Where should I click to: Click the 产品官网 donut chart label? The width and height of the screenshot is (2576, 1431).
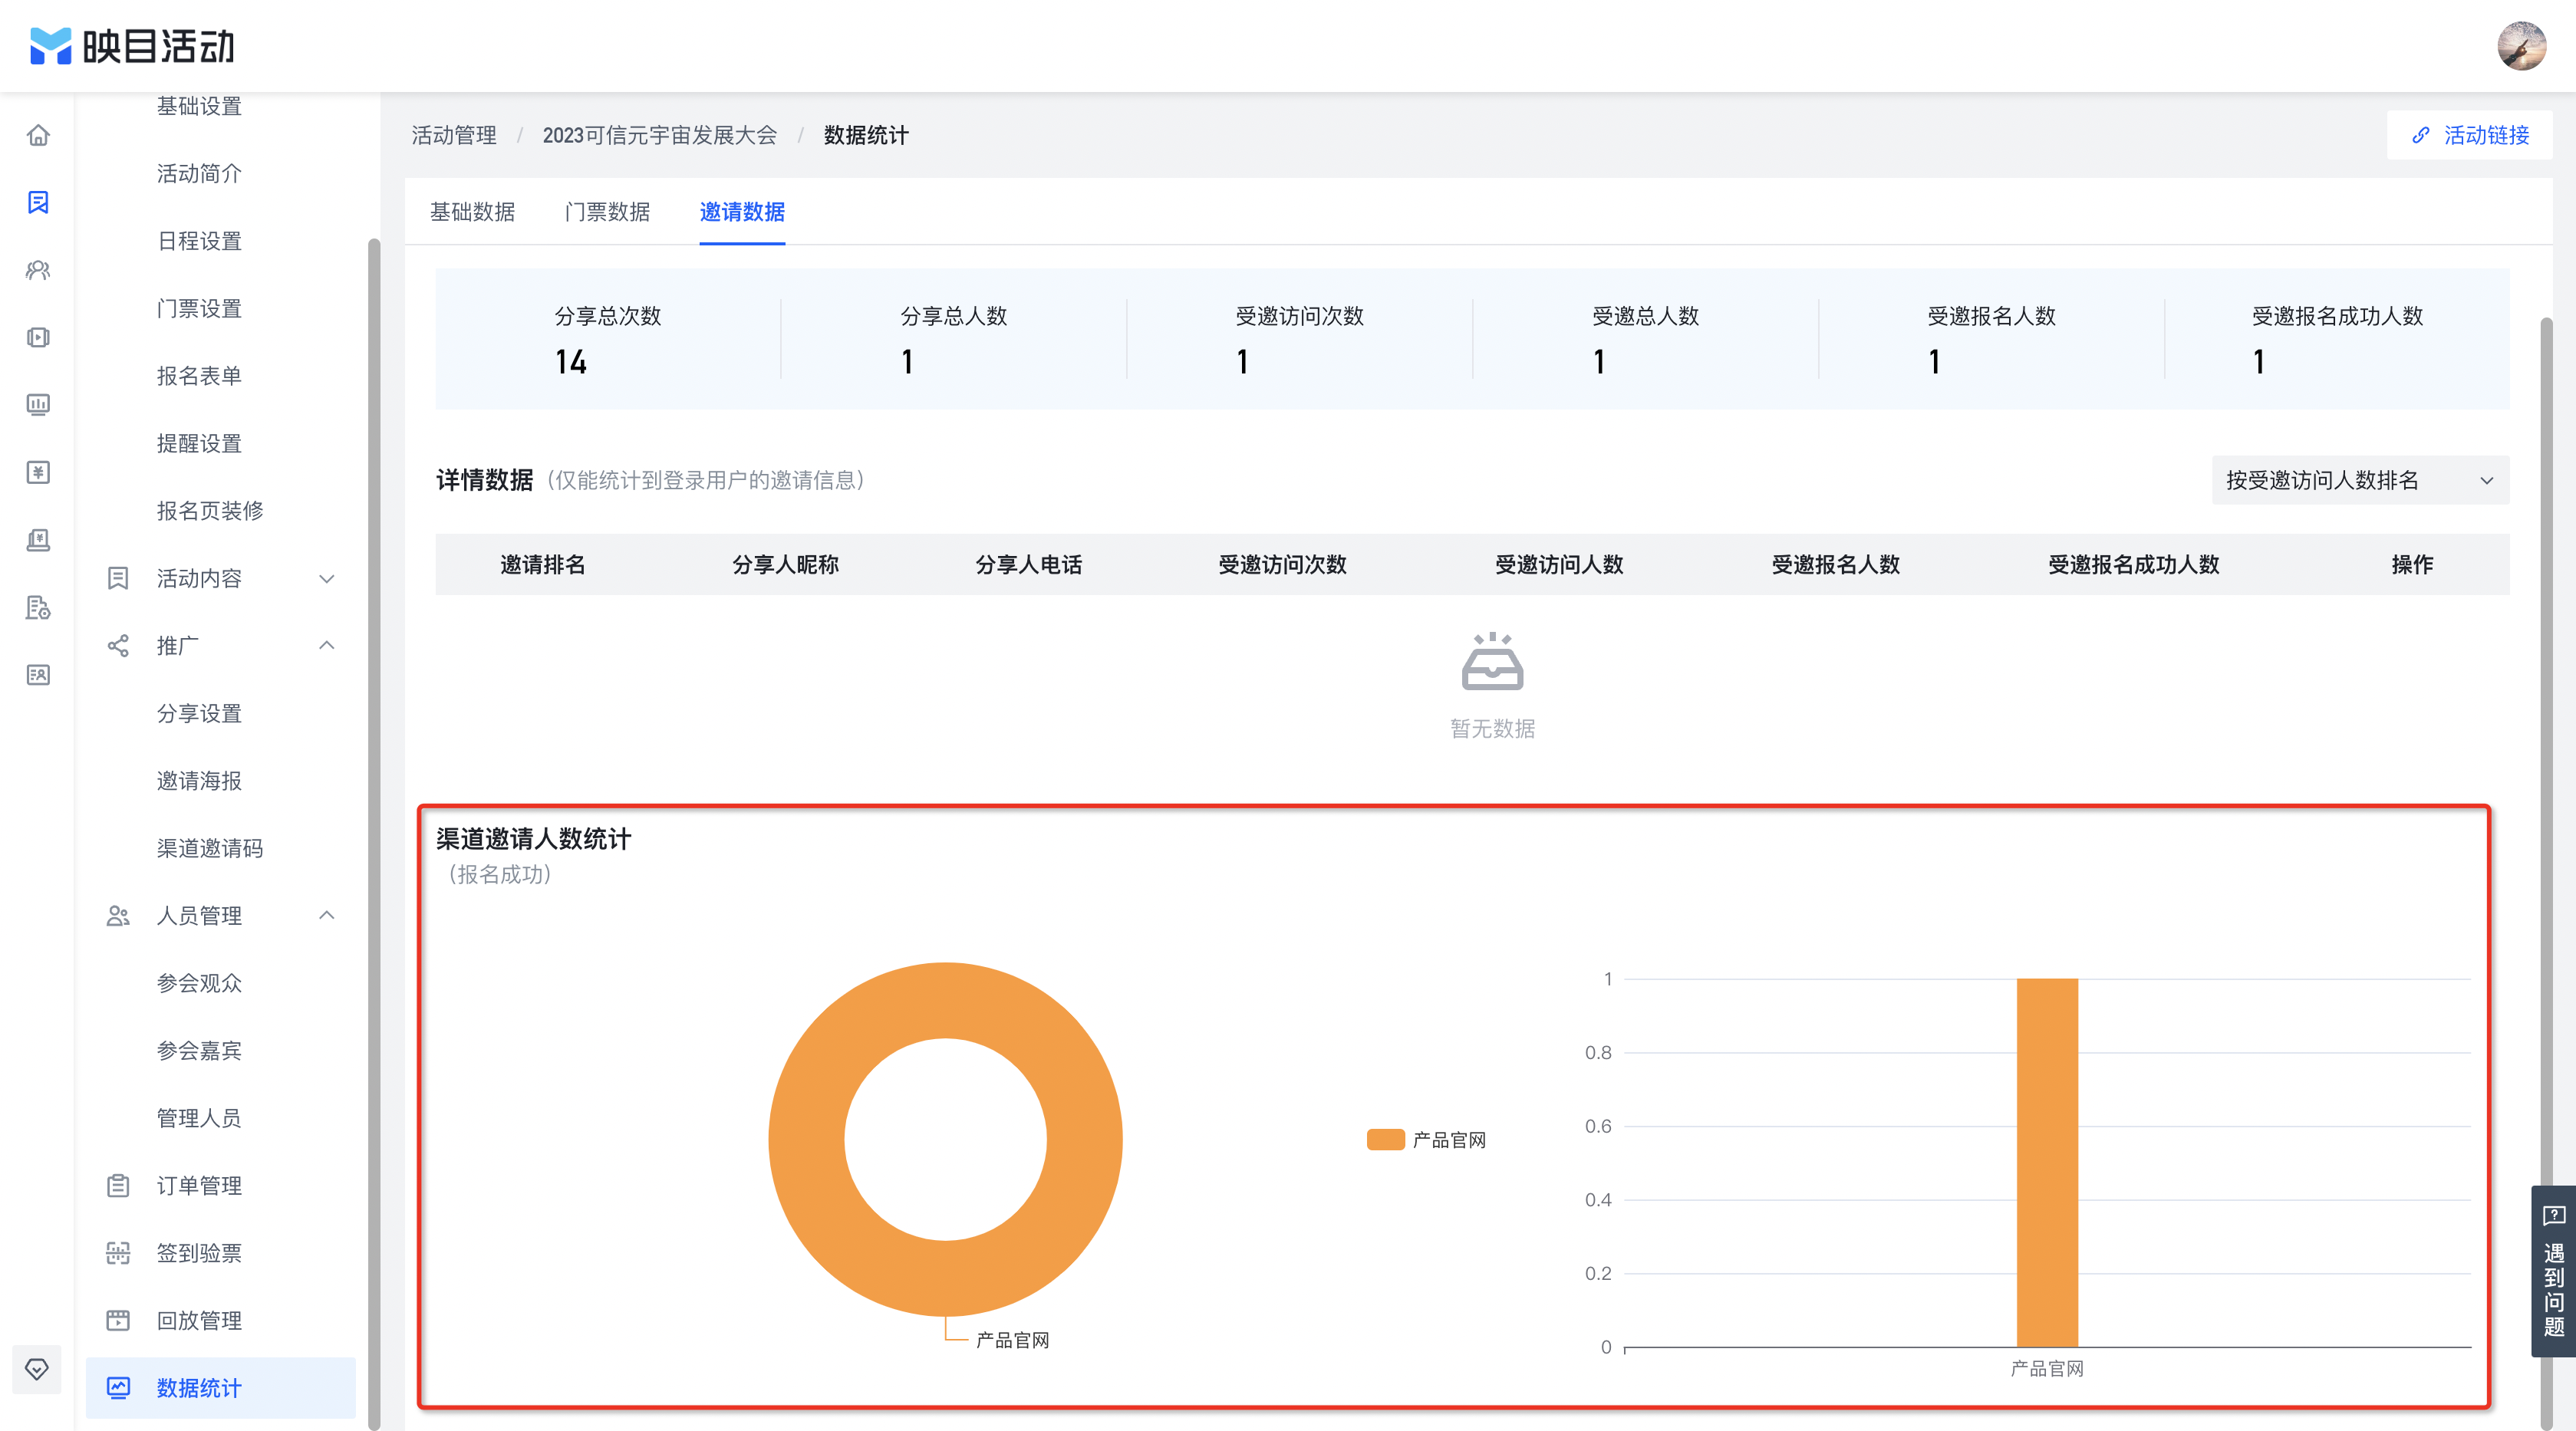1012,1340
